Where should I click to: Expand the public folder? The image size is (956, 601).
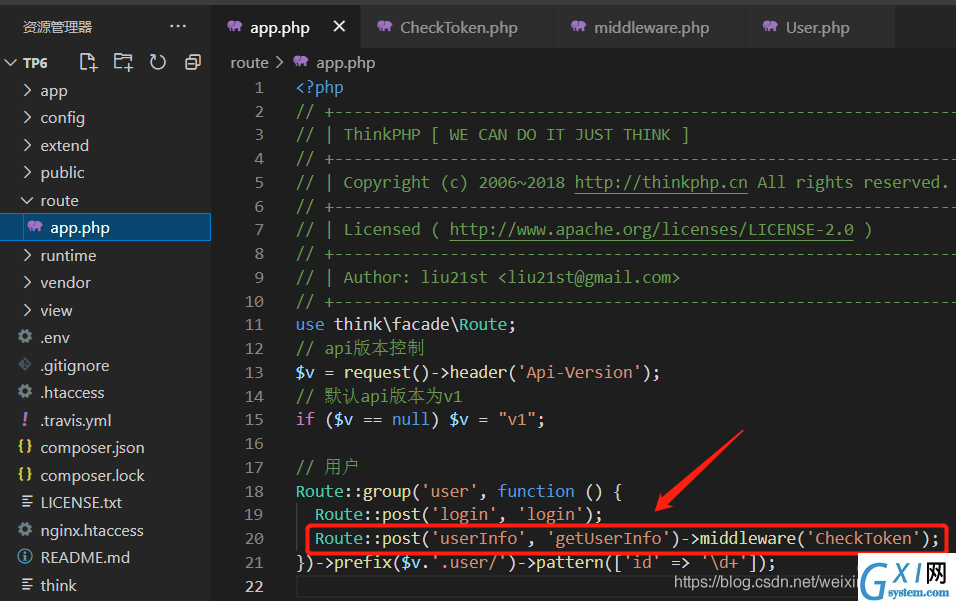coord(27,172)
